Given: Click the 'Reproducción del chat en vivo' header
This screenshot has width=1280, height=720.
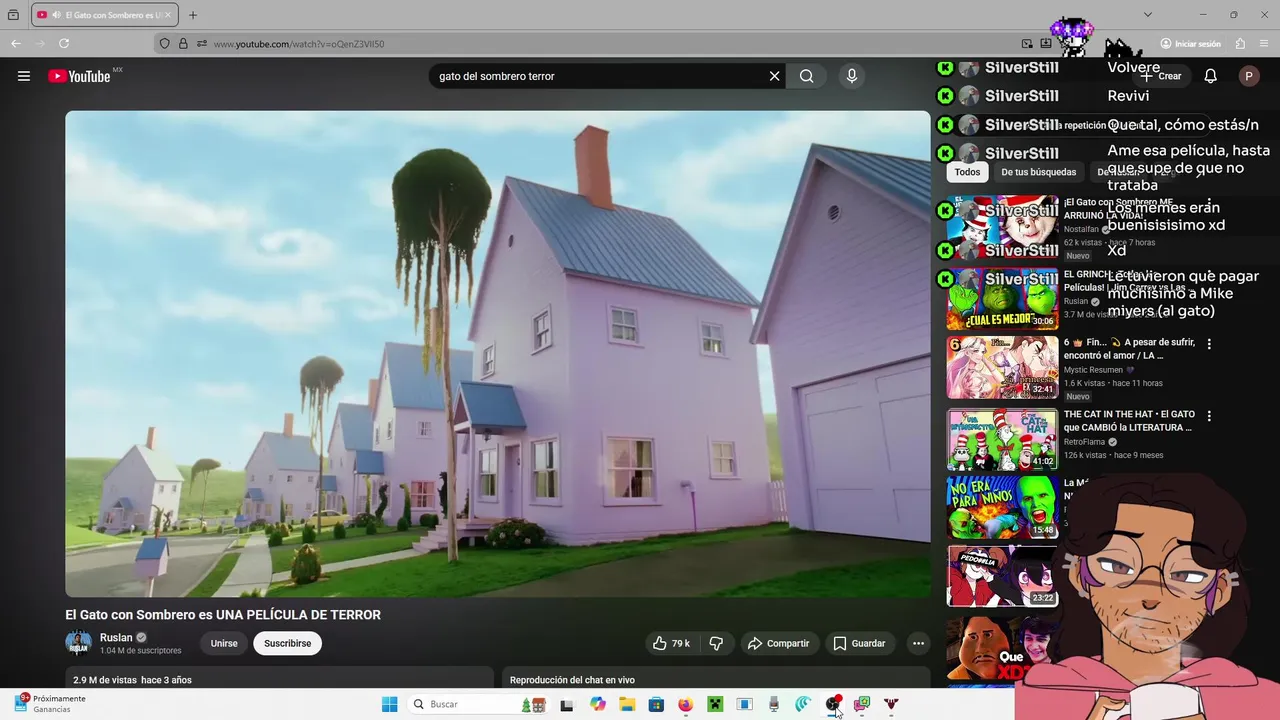Looking at the screenshot, I should 572,680.
